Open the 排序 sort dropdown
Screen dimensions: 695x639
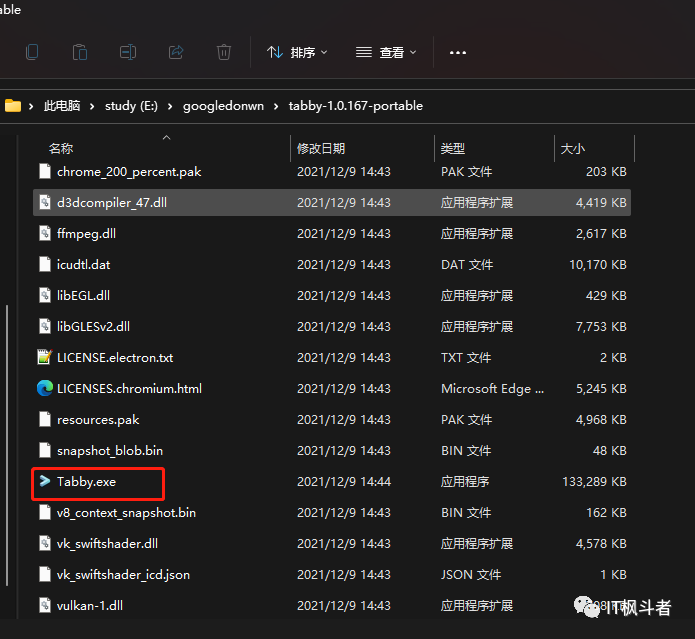point(297,53)
